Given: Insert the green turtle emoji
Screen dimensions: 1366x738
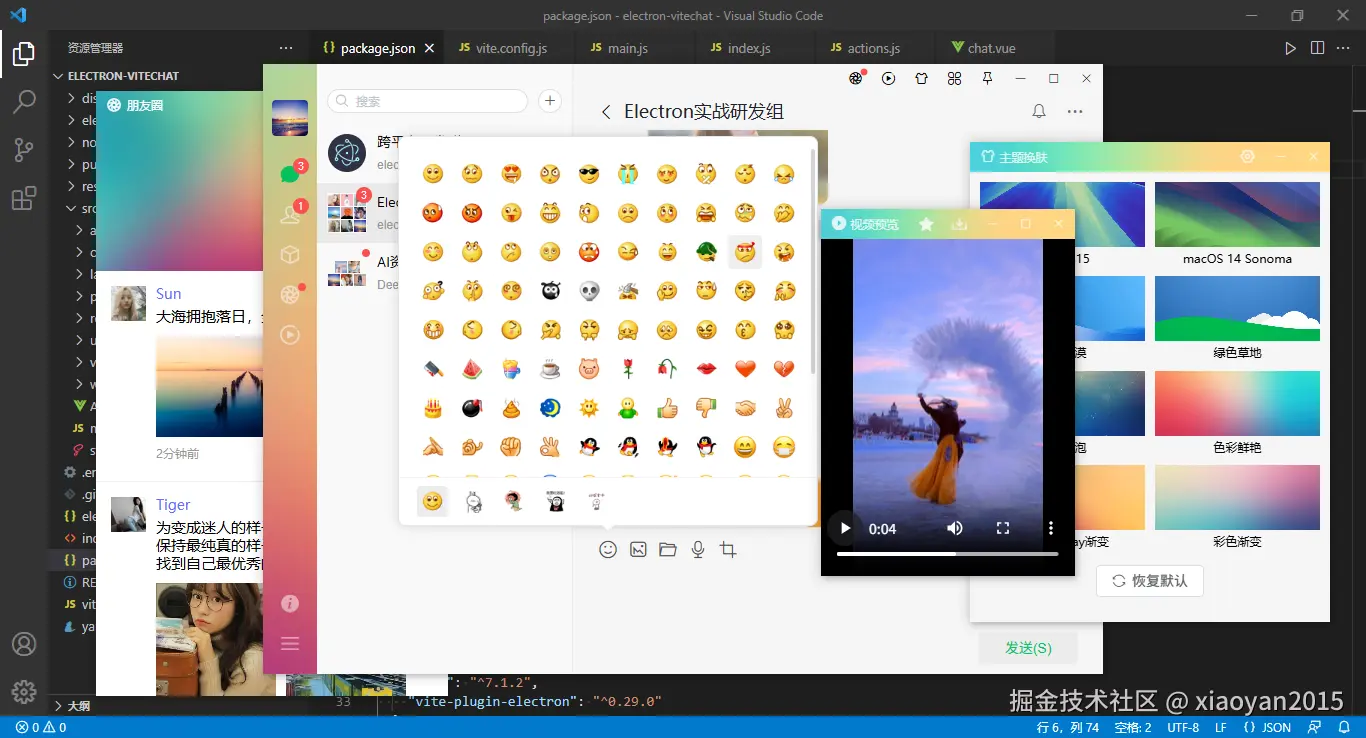Looking at the screenshot, I should (706, 252).
